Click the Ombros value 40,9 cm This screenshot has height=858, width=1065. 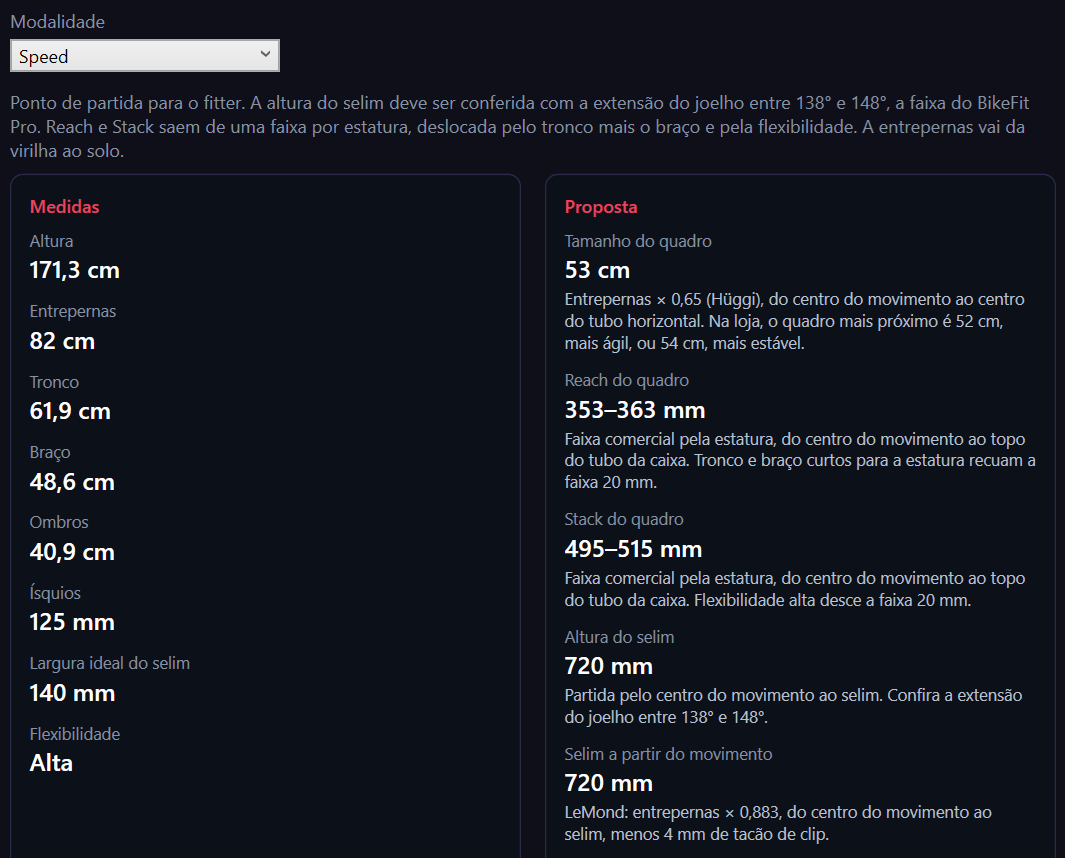click(72, 552)
